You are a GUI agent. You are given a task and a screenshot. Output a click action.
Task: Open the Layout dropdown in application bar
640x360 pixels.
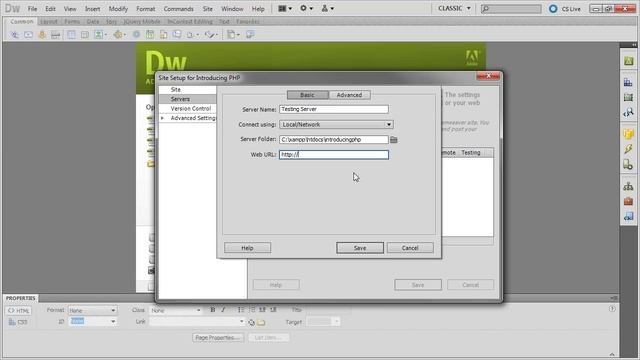coord(285,8)
